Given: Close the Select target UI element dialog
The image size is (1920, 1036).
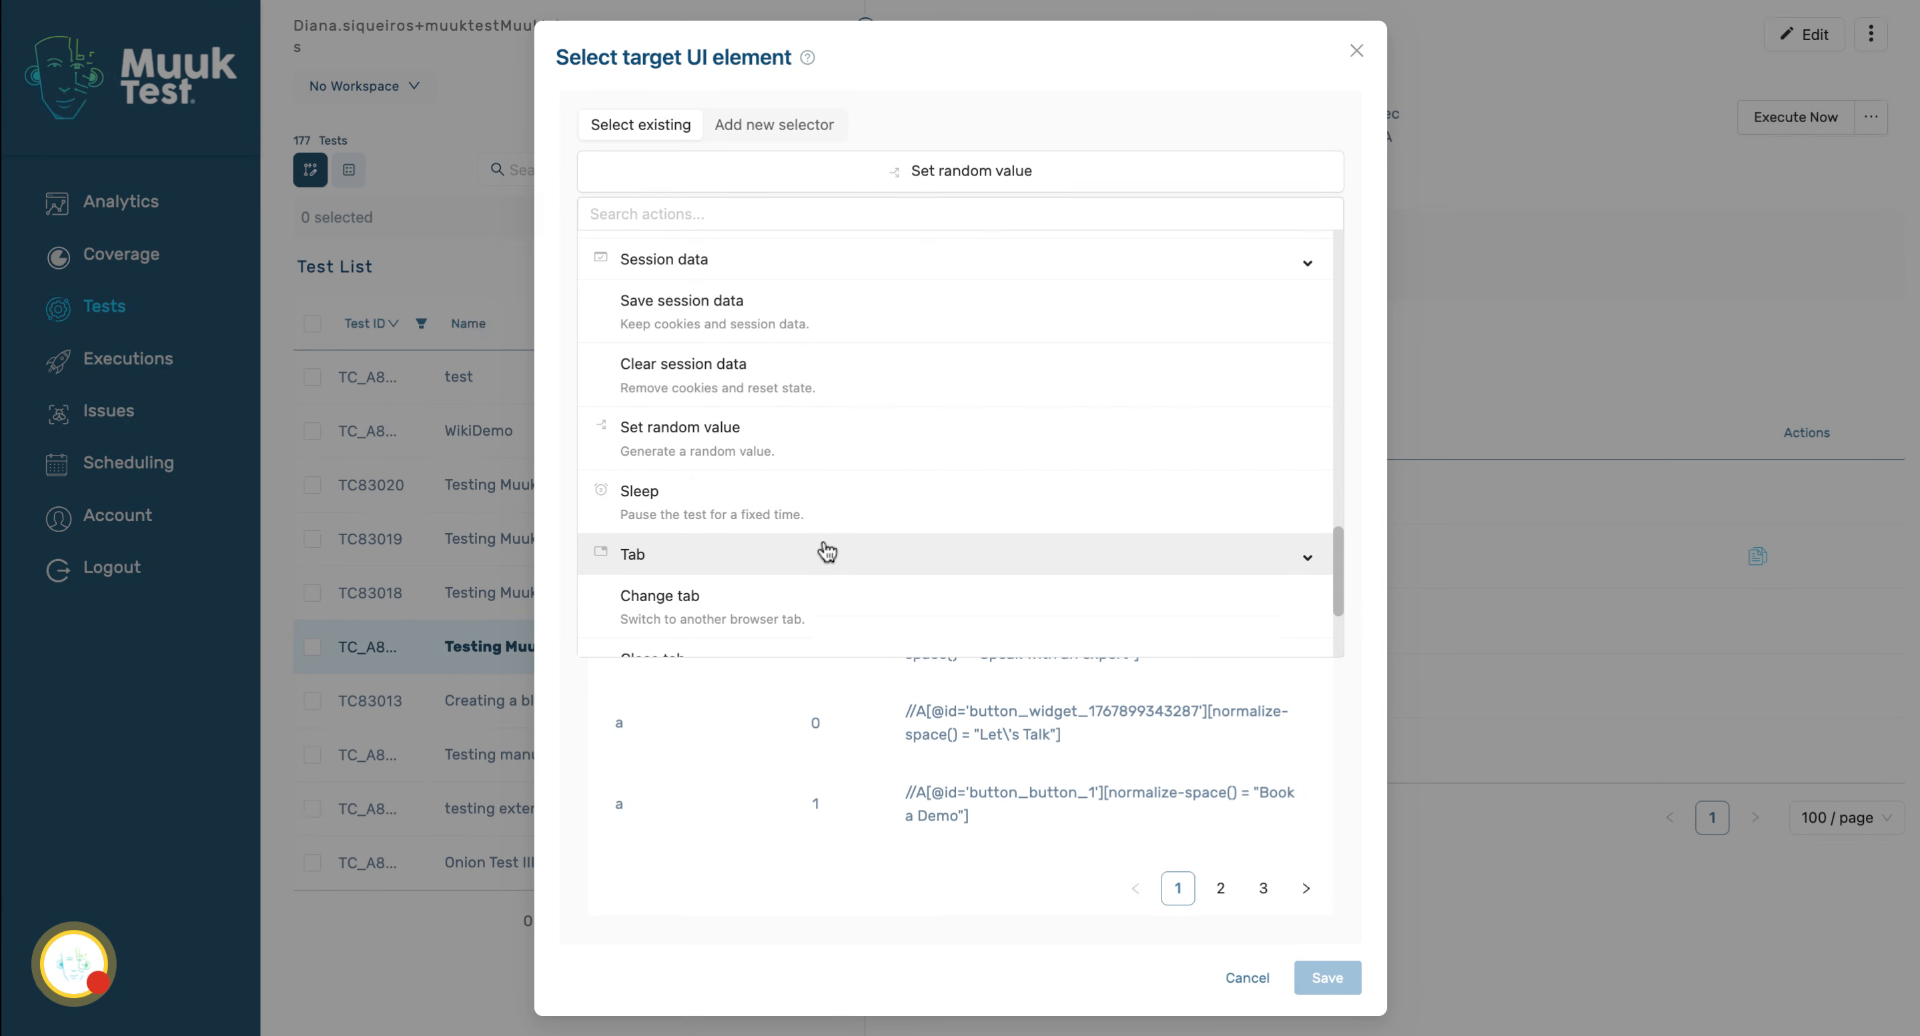Looking at the screenshot, I should click(1356, 50).
